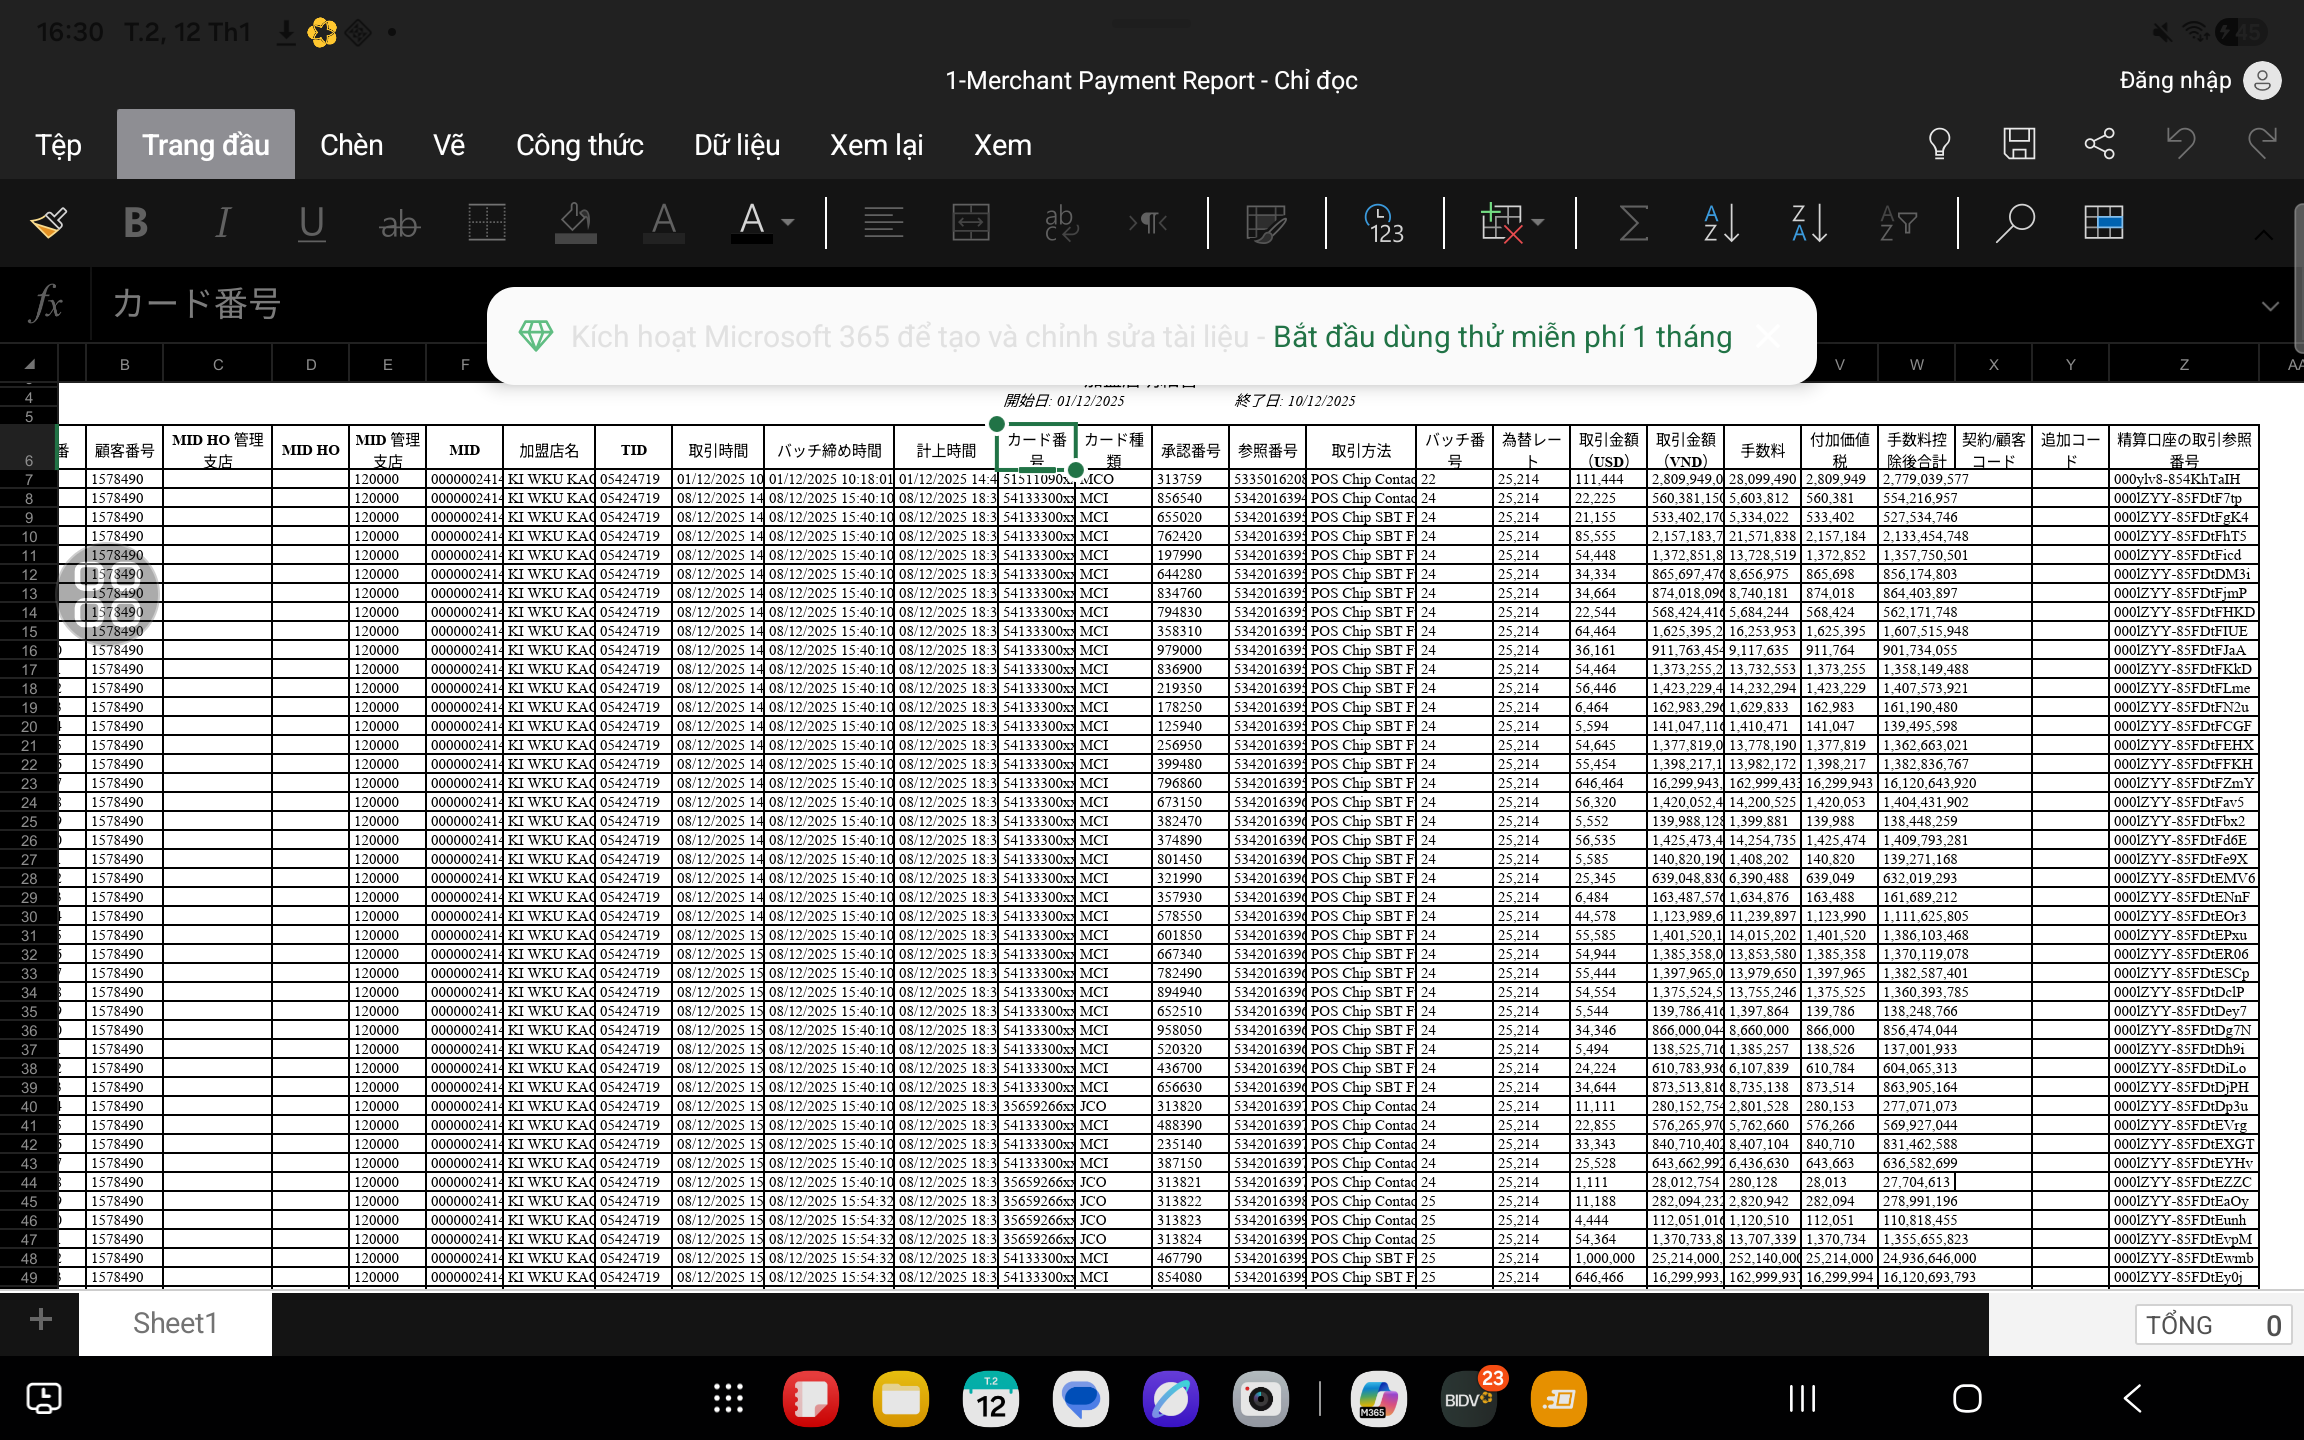Toggle bold formatting
This screenshot has width=2304, height=1440.
click(135, 222)
